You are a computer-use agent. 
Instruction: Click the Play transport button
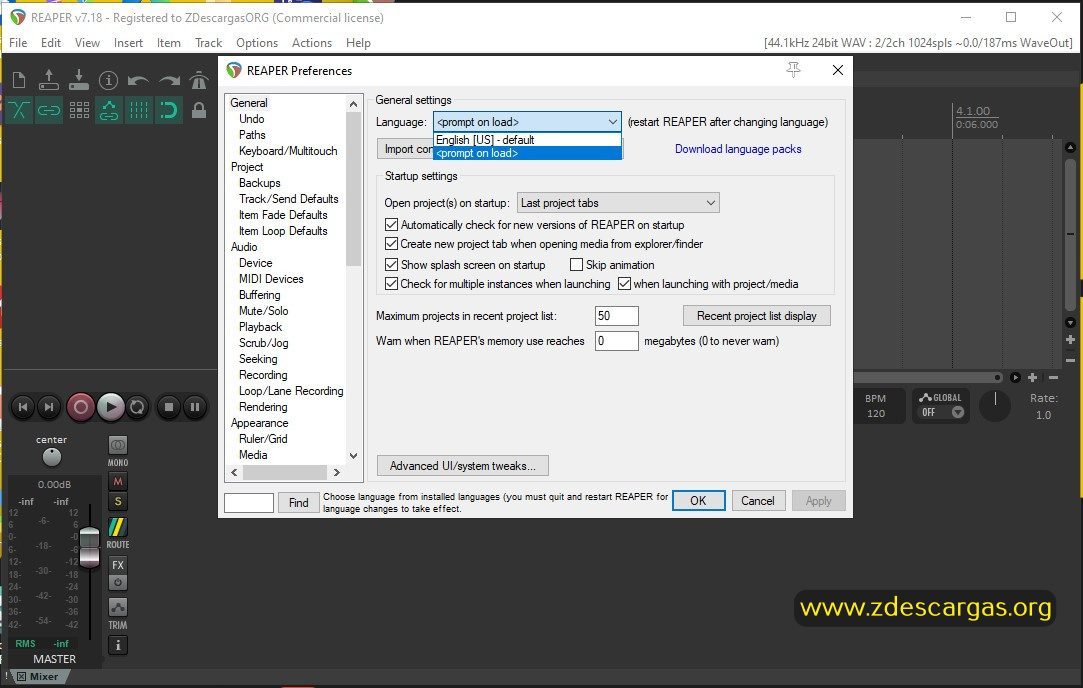(x=111, y=407)
